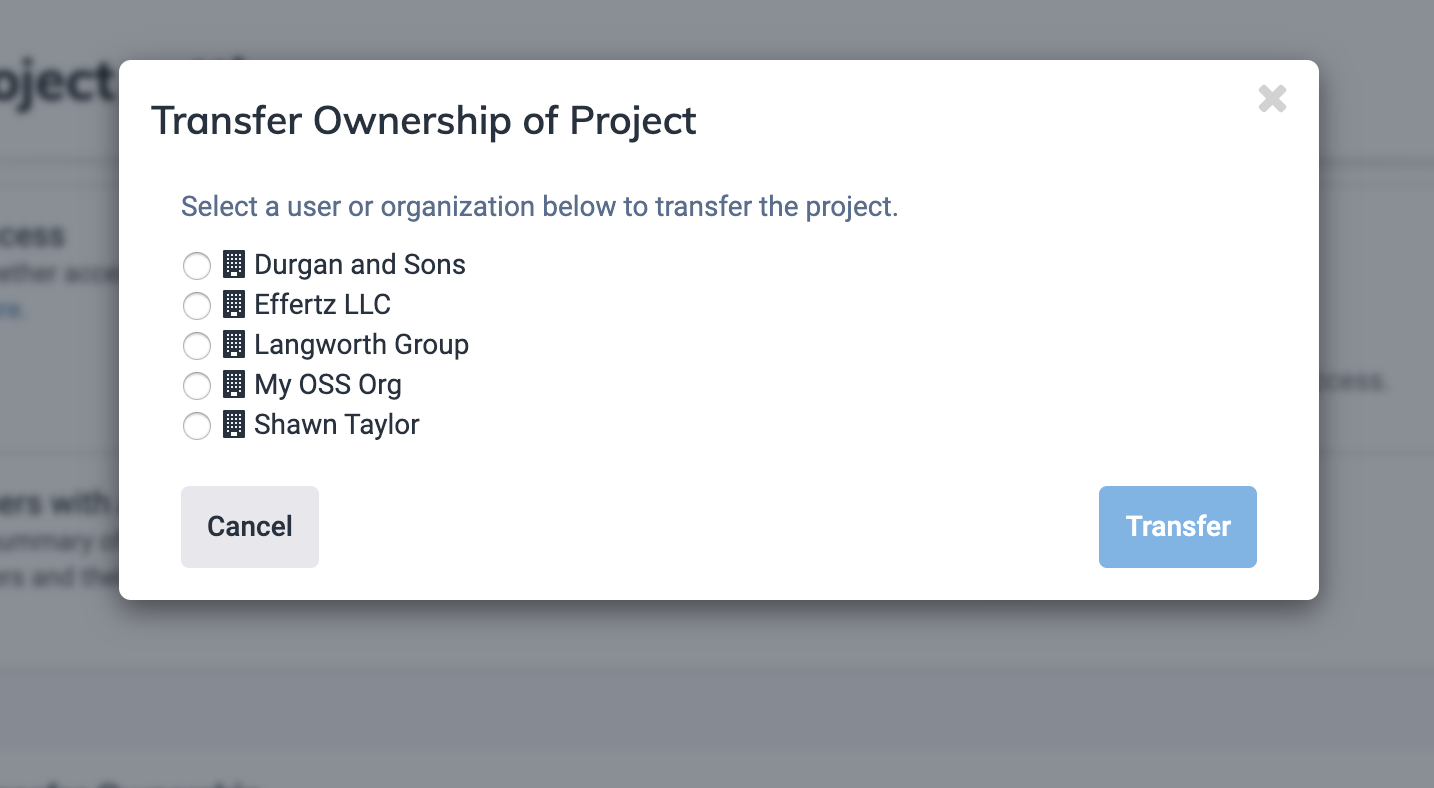The width and height of the screenshot is (1434, 788).
Task: Pick the My OSS Org radio button
Action: [197, 385]
